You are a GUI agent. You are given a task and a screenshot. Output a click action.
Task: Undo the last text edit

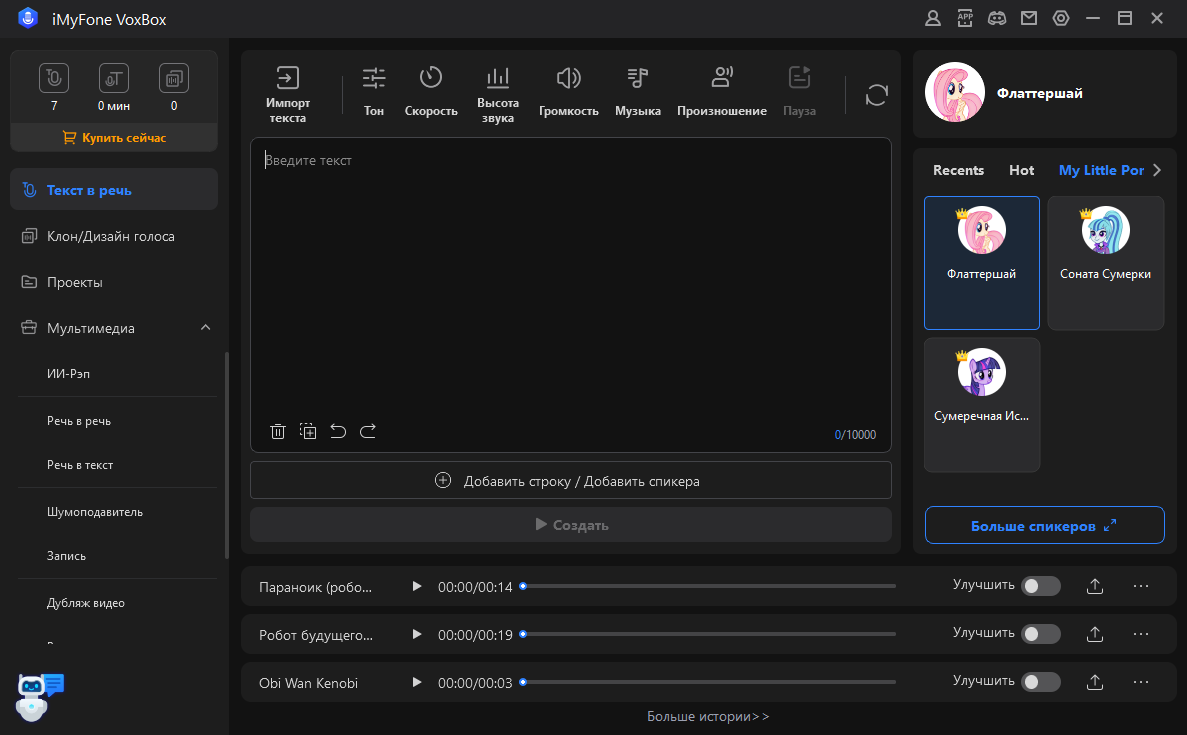pos(338,431)
